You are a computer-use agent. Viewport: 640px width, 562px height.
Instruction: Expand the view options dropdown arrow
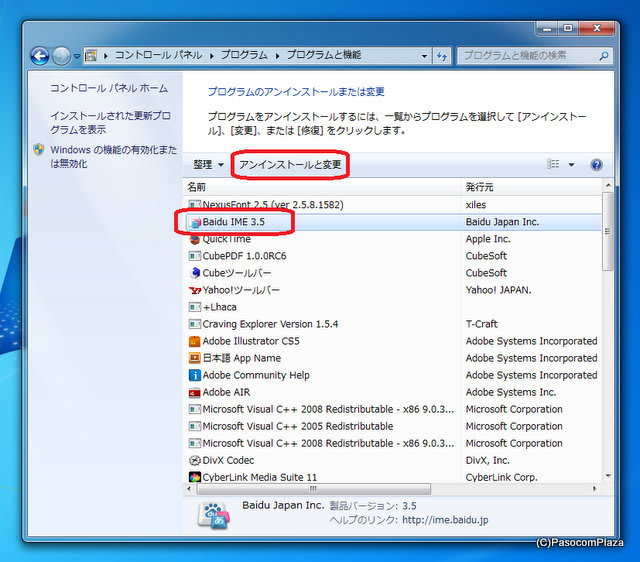click(x=571, y=165)
